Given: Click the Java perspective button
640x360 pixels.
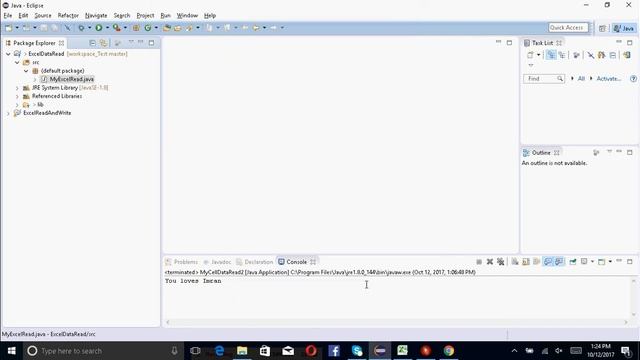Looking at the screenshot, I should [624, 28].
